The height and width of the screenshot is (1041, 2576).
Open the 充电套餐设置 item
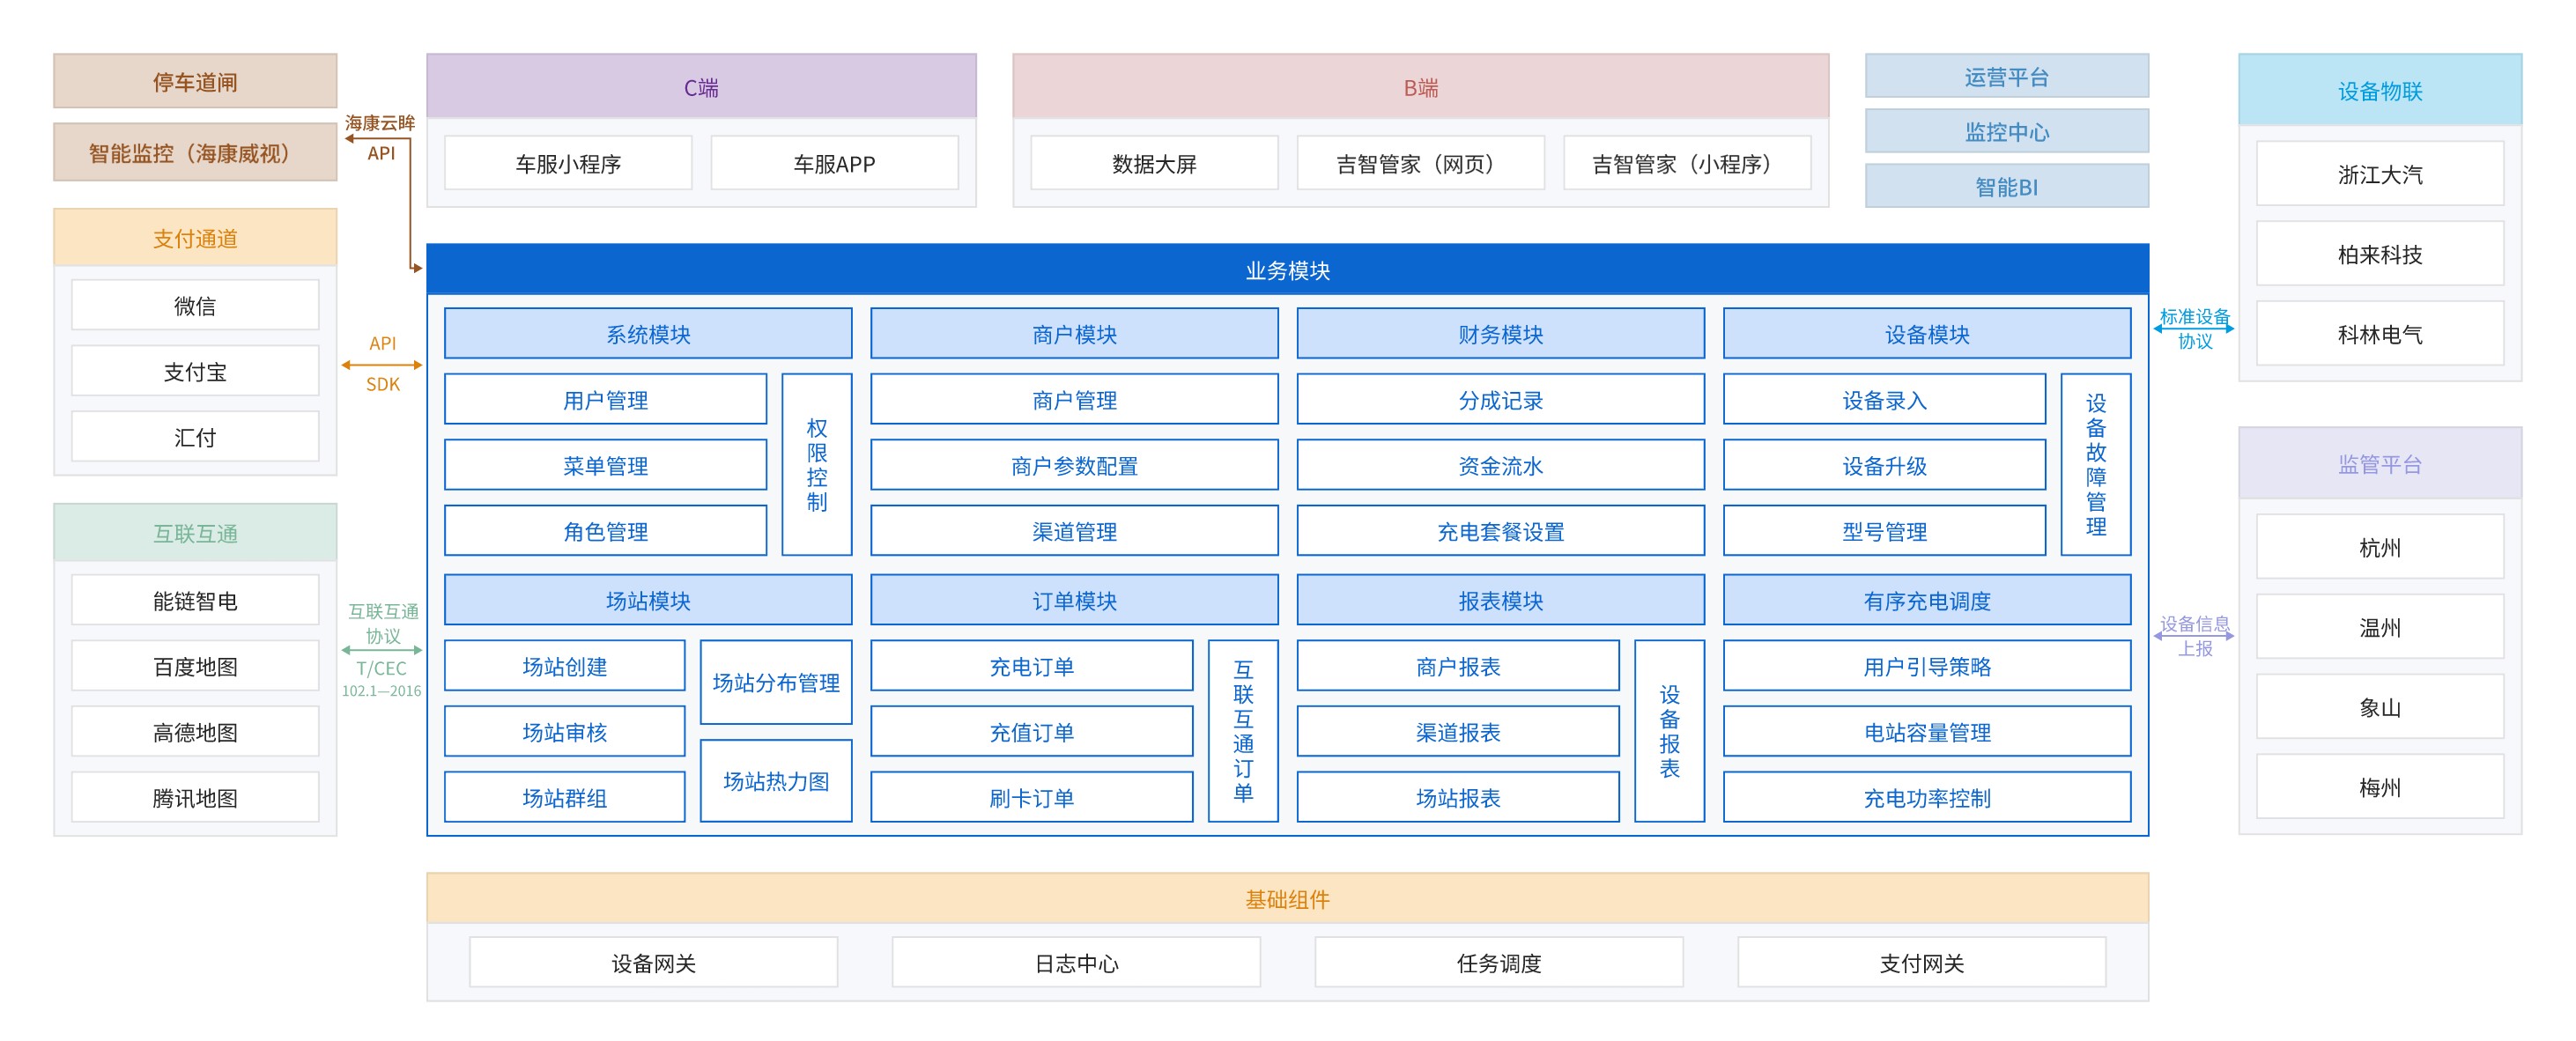point(1500,532)
